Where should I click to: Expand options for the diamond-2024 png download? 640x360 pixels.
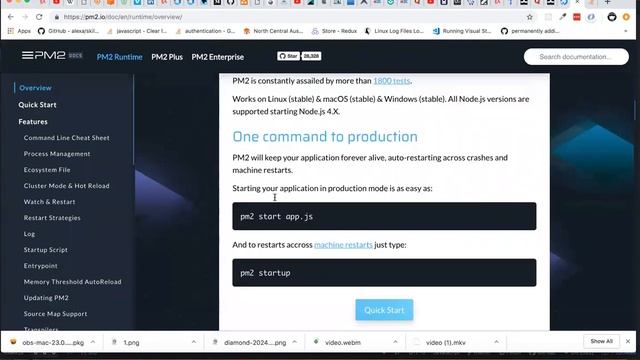[294, 342]
